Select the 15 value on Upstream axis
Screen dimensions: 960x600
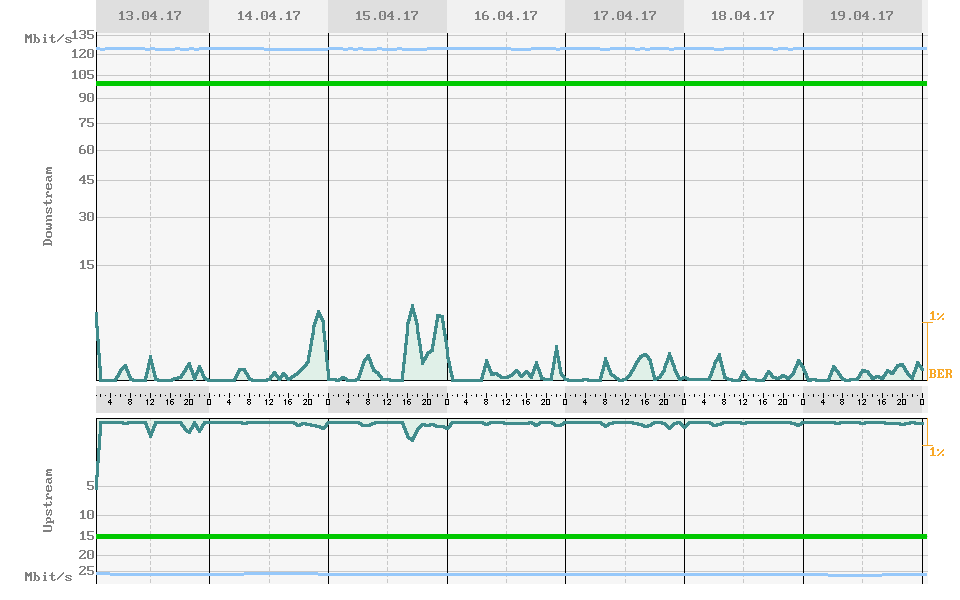coord(87,536)
